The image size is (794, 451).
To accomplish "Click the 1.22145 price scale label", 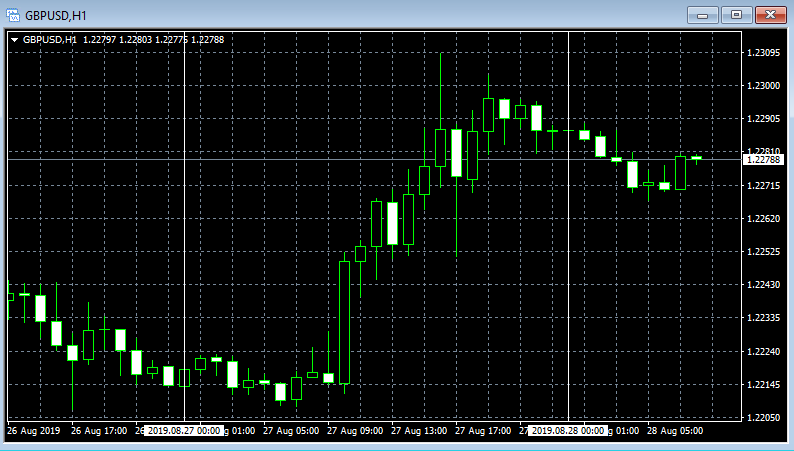I will tap(763, 385).
